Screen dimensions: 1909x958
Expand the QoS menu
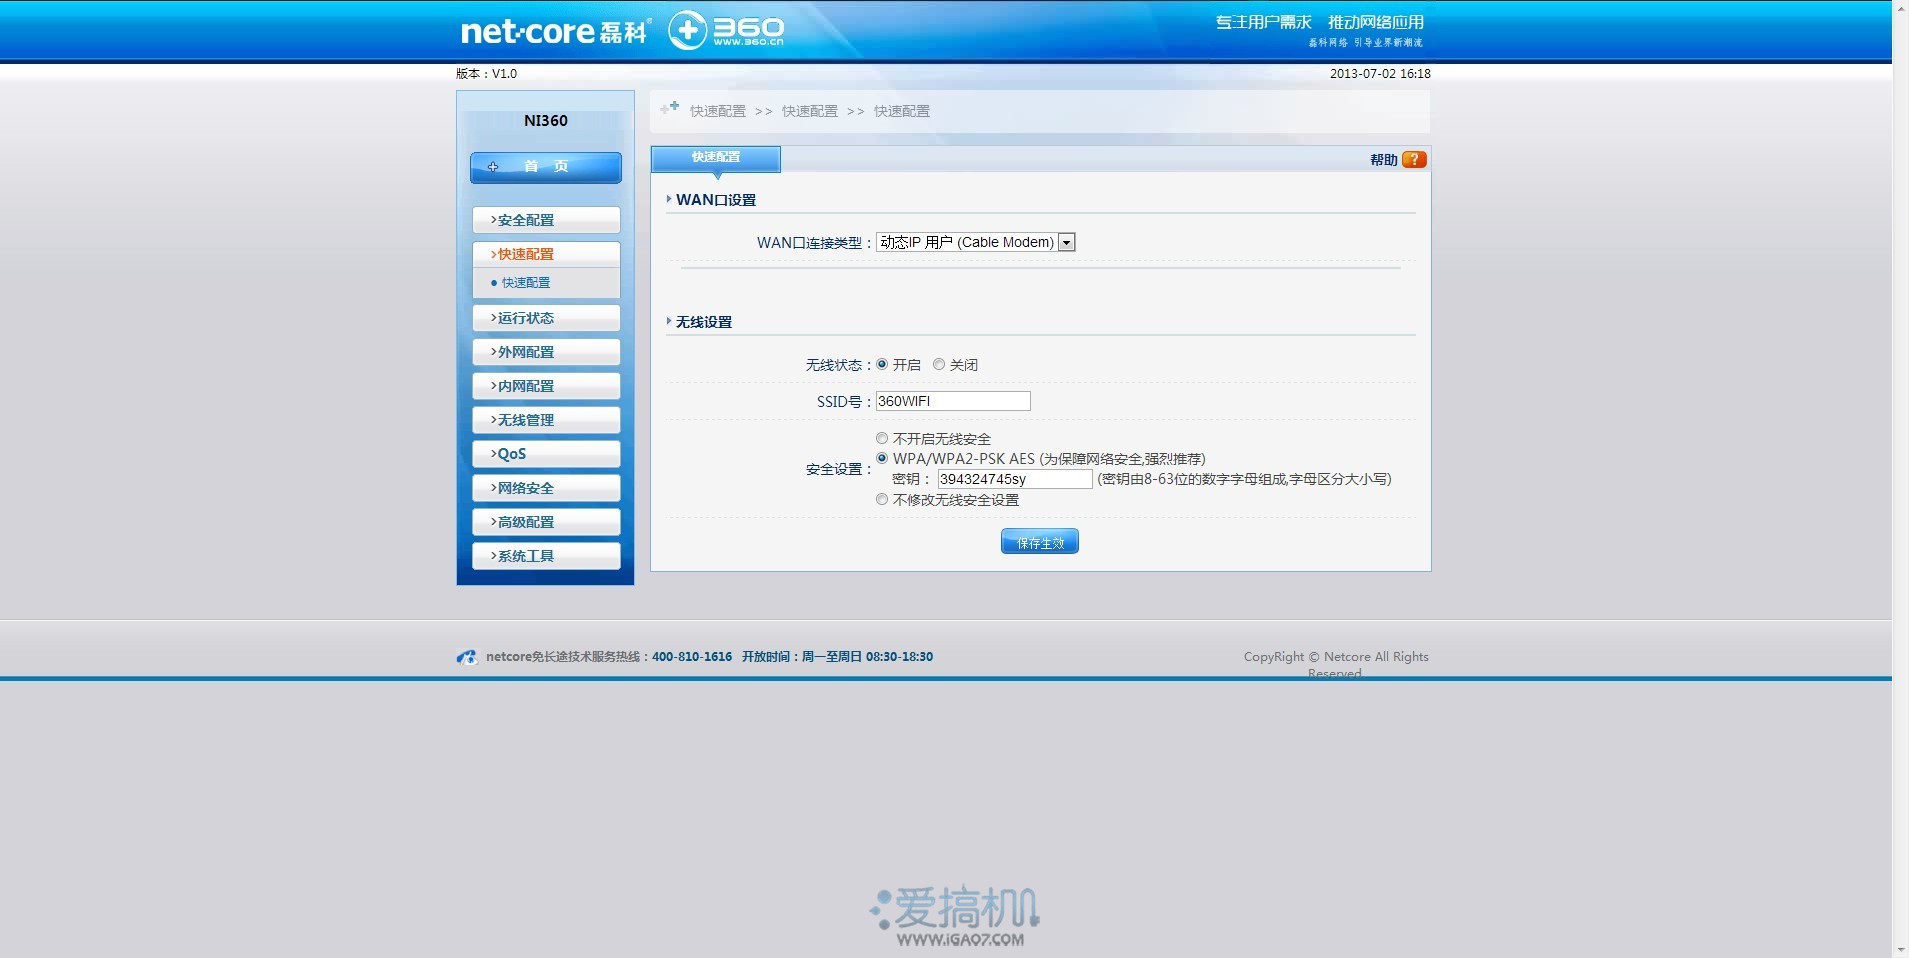(546, 454)
